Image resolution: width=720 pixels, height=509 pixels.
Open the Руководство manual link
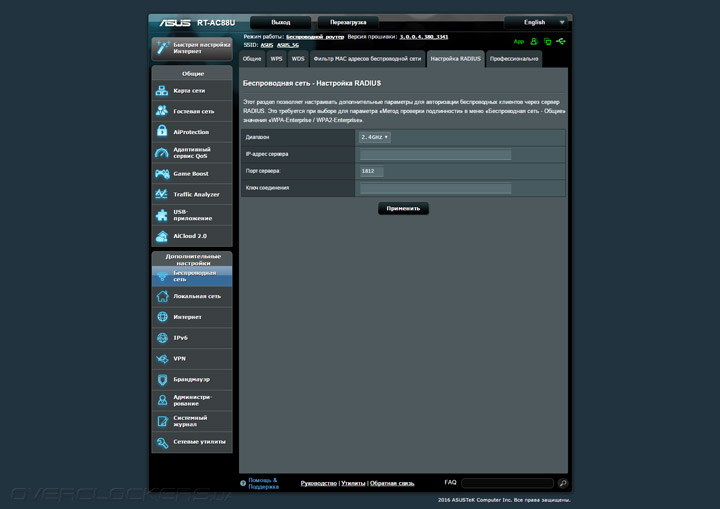click(x=319, y=483)
